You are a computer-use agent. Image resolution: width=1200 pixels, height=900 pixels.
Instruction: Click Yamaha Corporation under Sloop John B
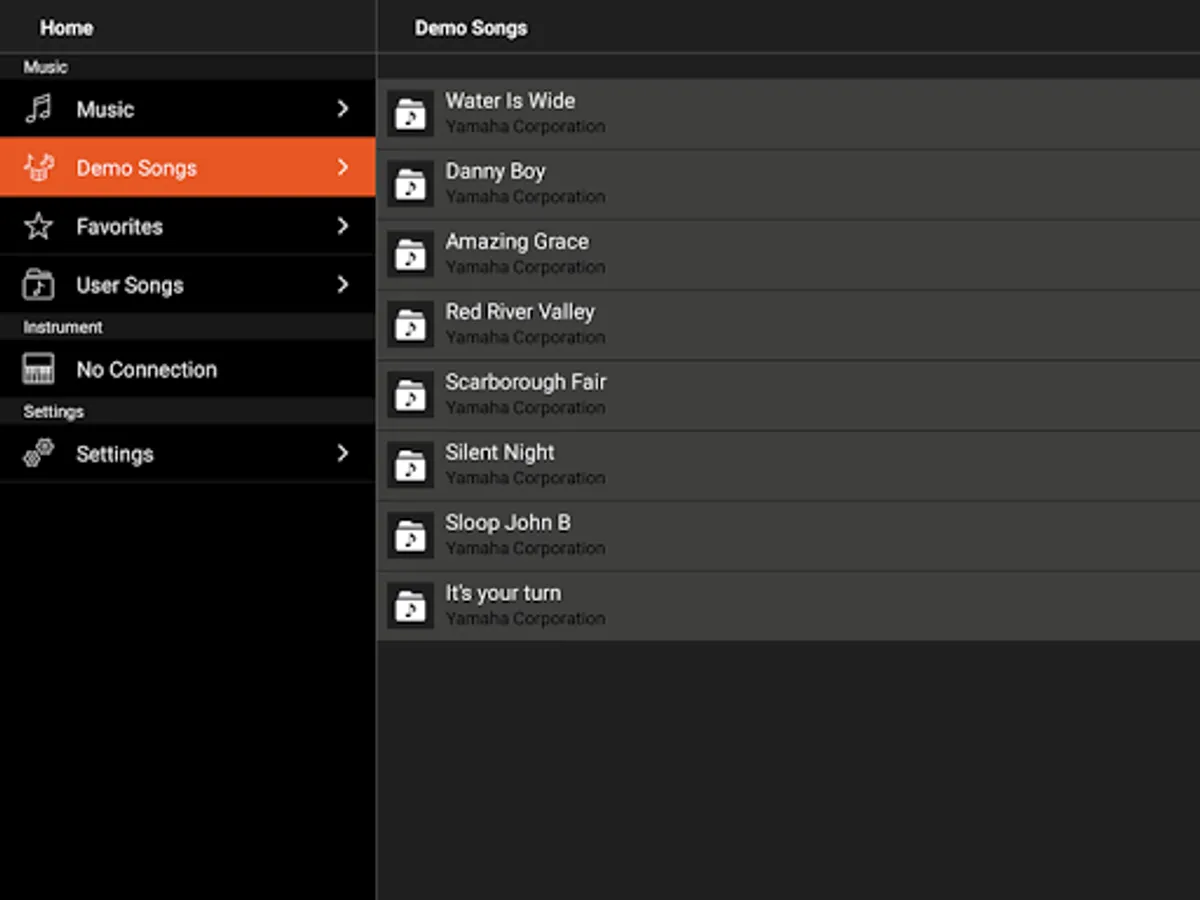(525, 549)
